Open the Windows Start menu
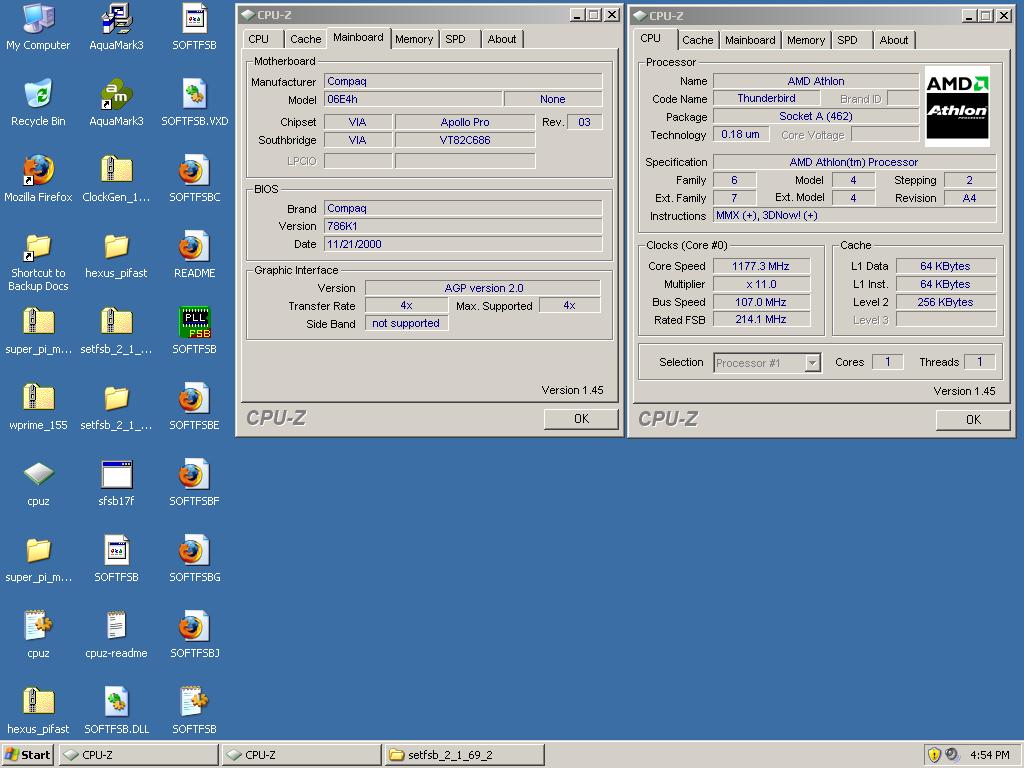 pos(27,755)
